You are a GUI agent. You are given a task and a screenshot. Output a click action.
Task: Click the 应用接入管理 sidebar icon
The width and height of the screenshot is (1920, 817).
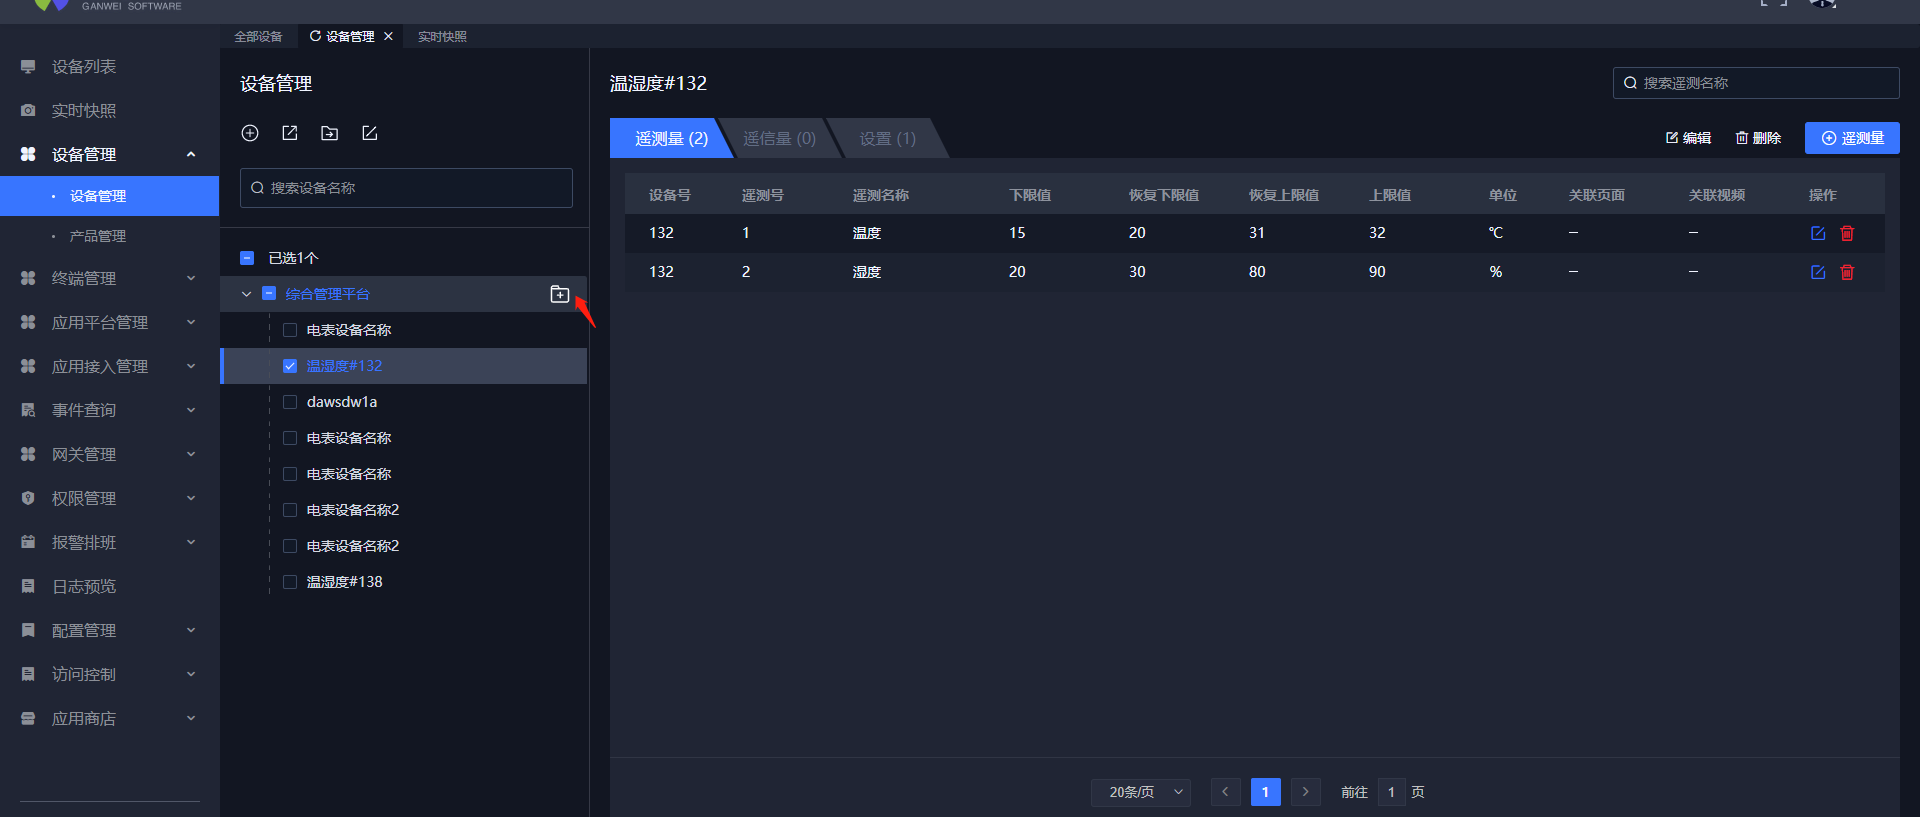click(x=28, y=367)
